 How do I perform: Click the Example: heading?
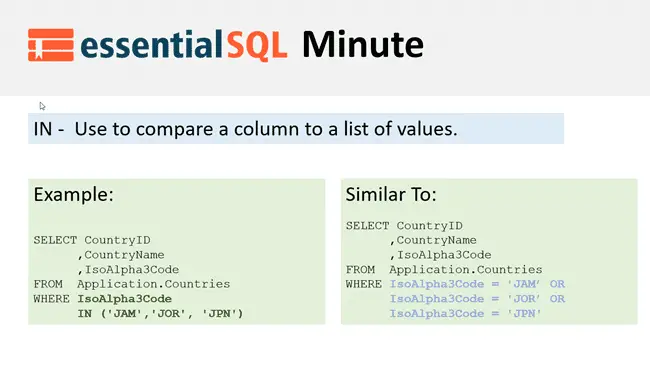[x=74, y=194]
